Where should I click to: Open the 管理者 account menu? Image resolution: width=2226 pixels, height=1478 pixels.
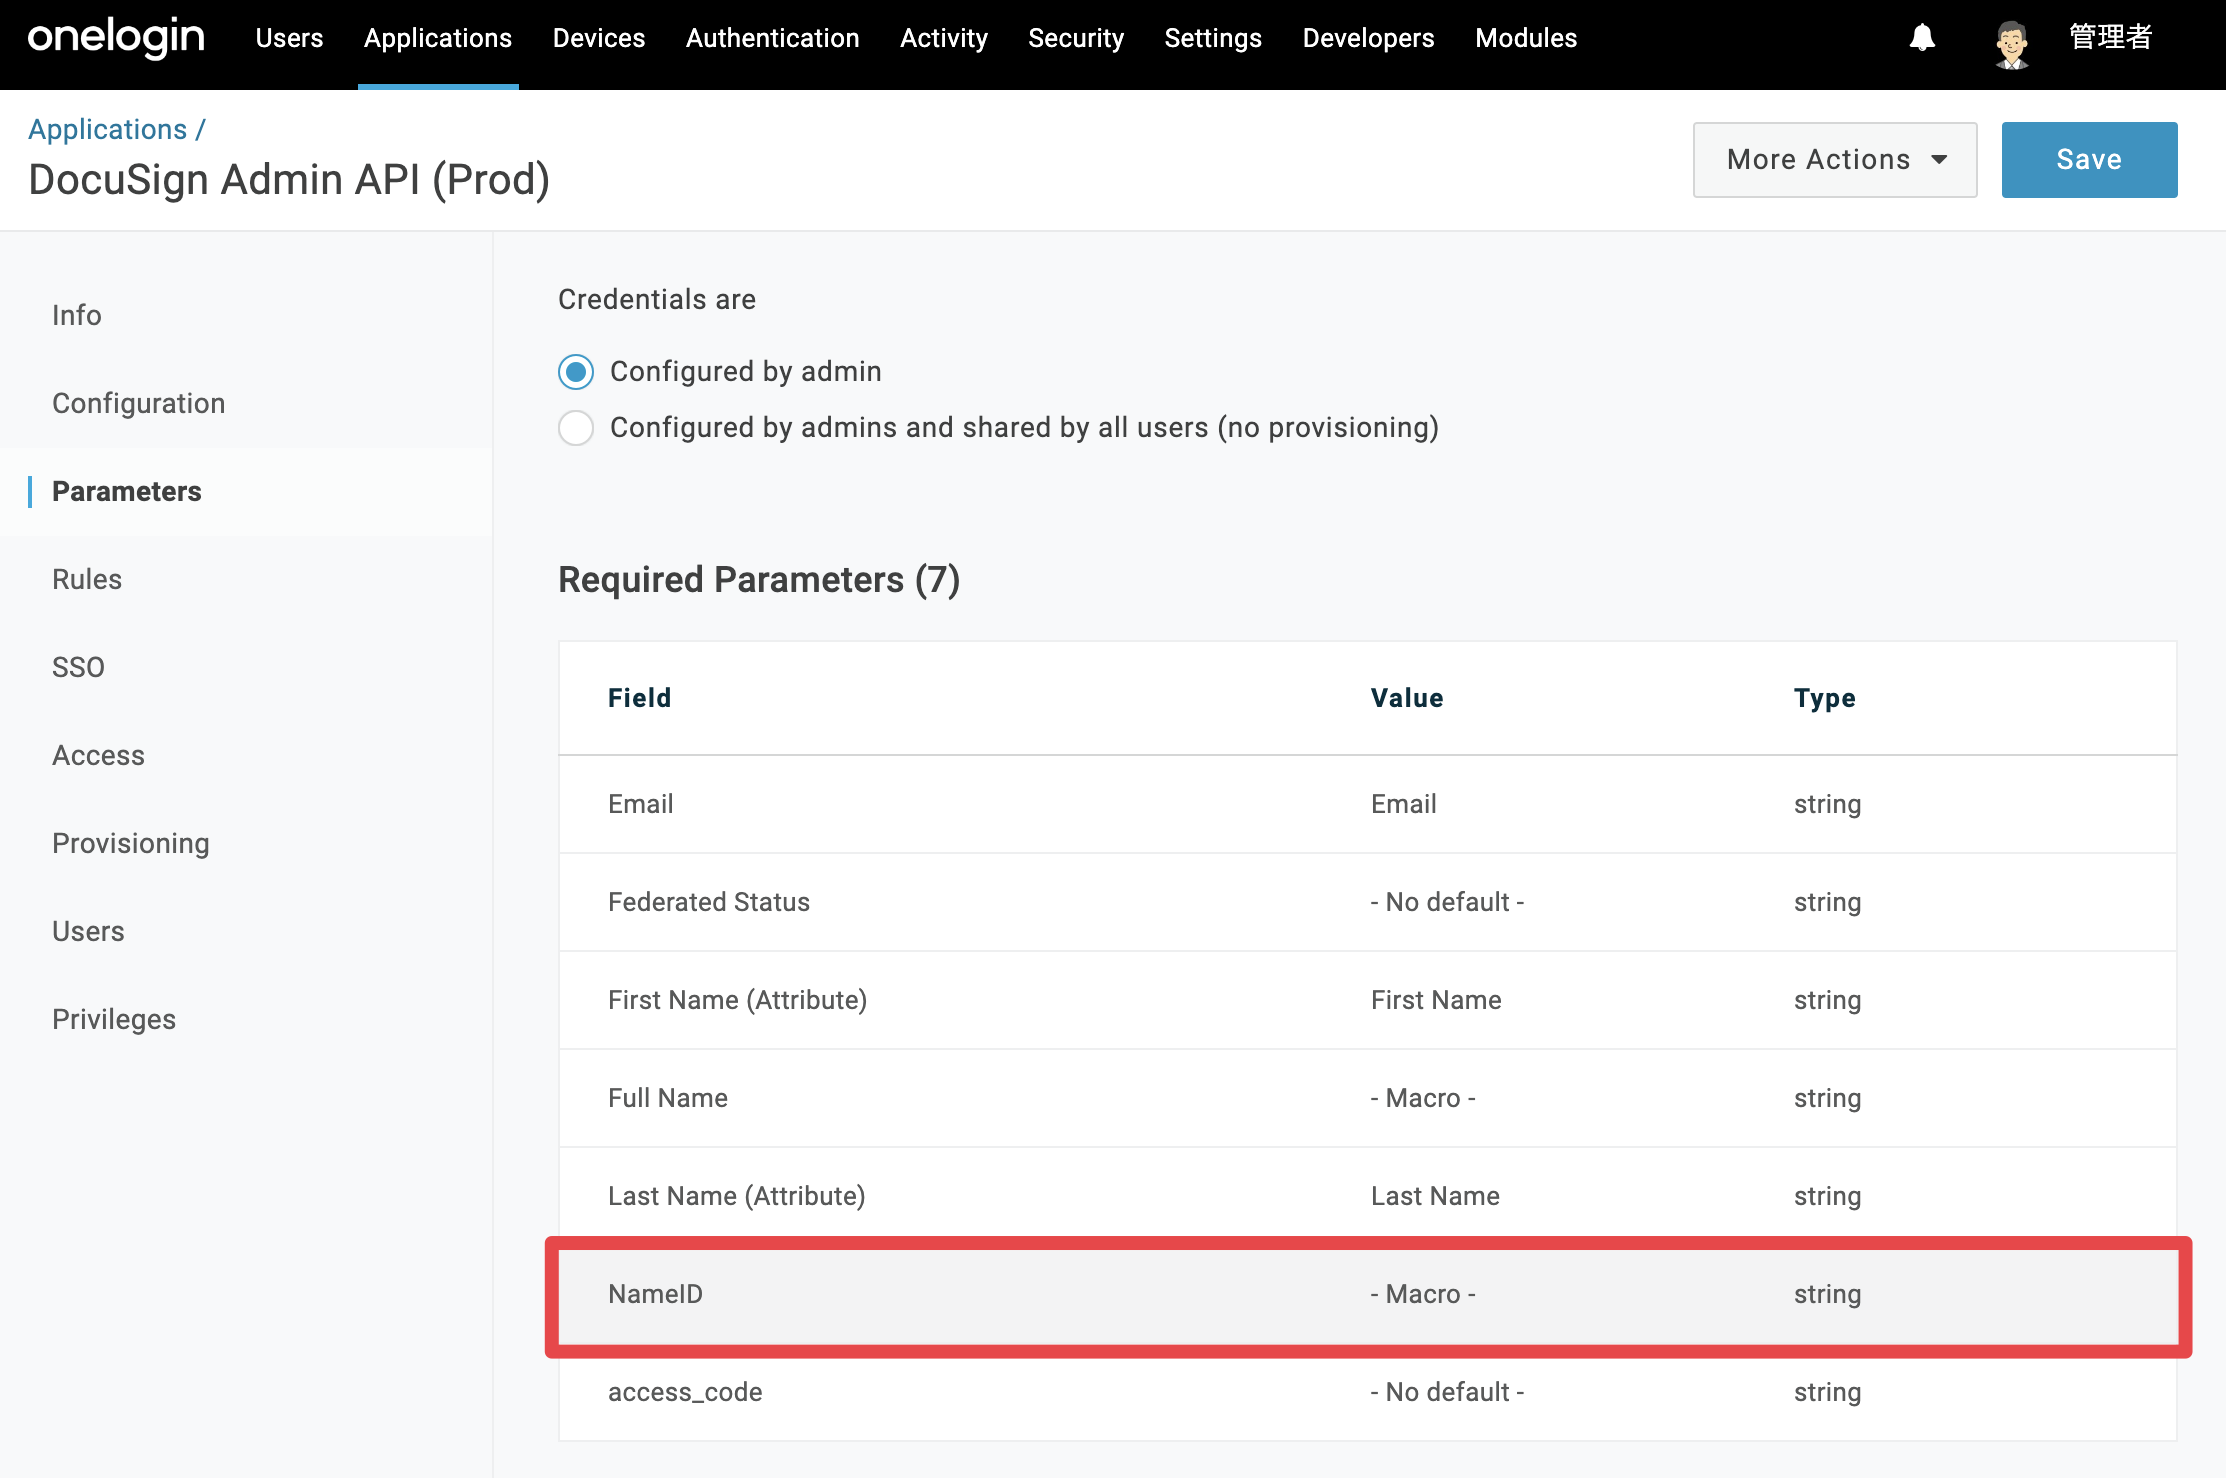pyautogui.click(x=2111, y=38)
